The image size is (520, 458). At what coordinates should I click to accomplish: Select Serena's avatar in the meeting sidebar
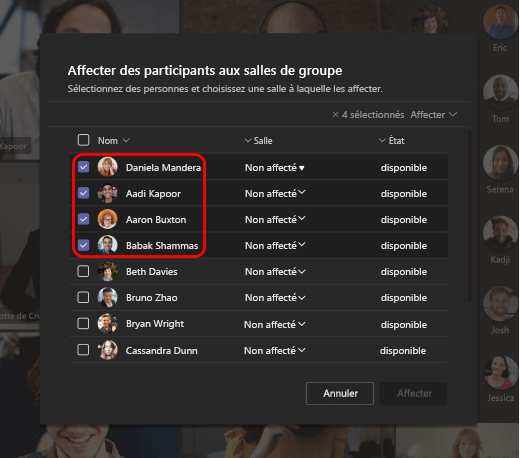click(x=500, y=163)
